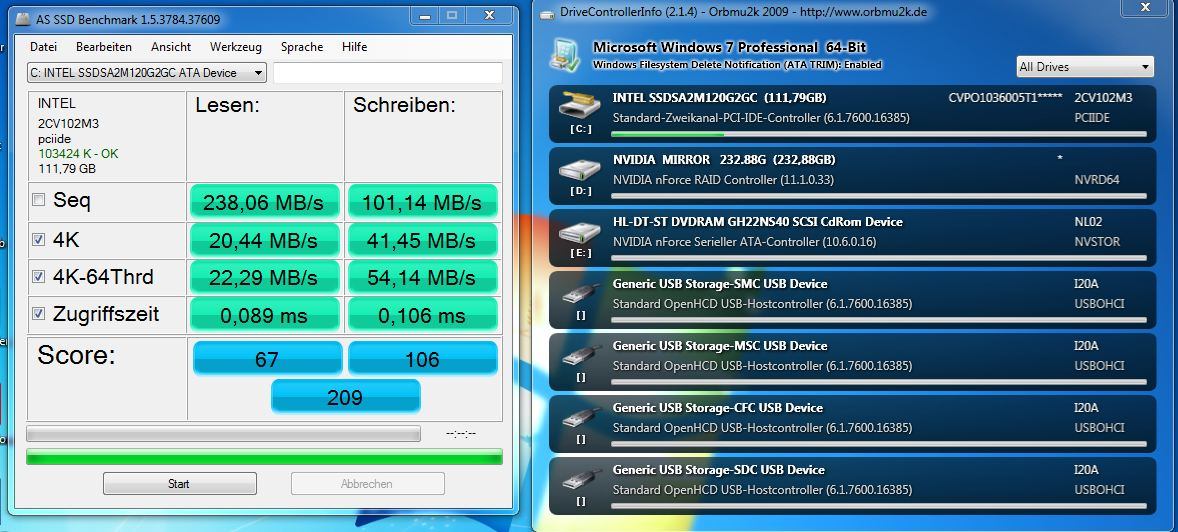Screen dimensions: 1178x532
Task: Open the All Drives dropdown
Action: (1084, 67)
